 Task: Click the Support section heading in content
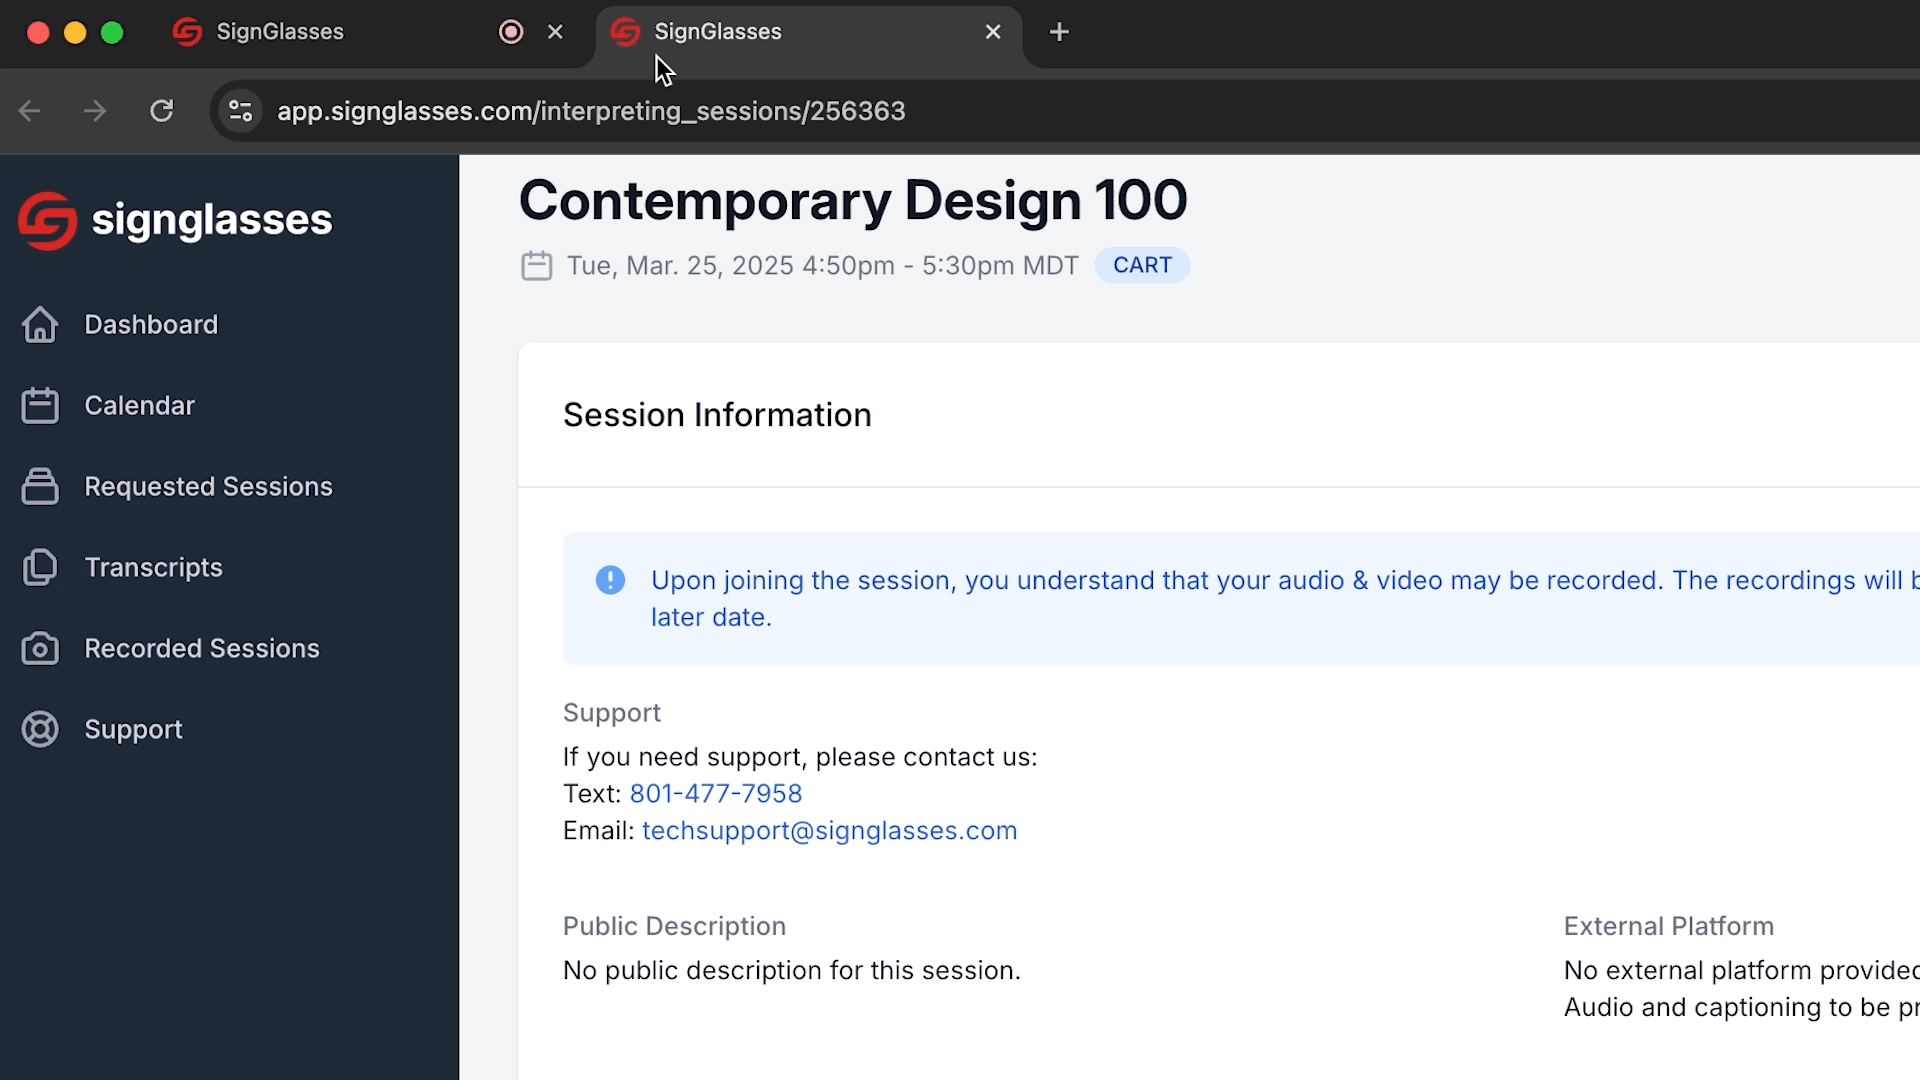click(612, 713)
